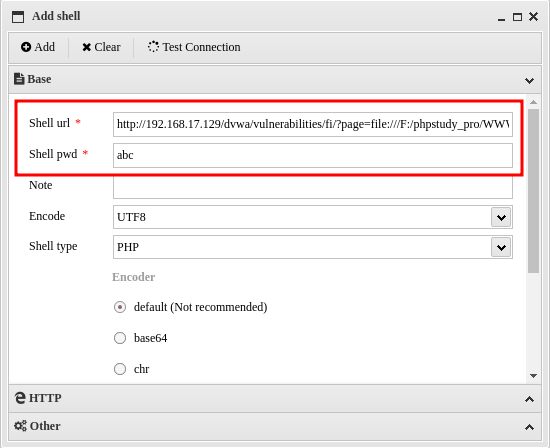This screenshot has width=550, height=448.
Task: Select the chr encoder option
Action: pyautogui.click(x=120, y=369)
